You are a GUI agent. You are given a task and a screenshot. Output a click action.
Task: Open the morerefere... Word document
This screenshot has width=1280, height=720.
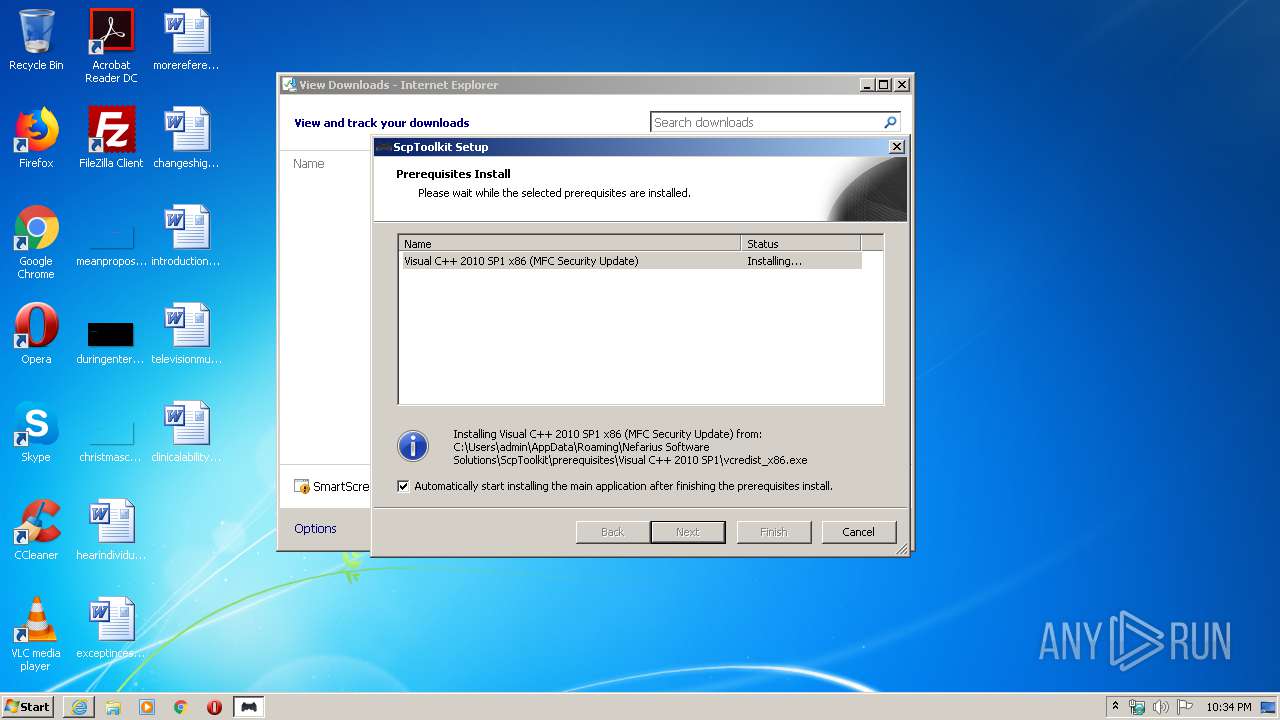click(x=186, y=41)
